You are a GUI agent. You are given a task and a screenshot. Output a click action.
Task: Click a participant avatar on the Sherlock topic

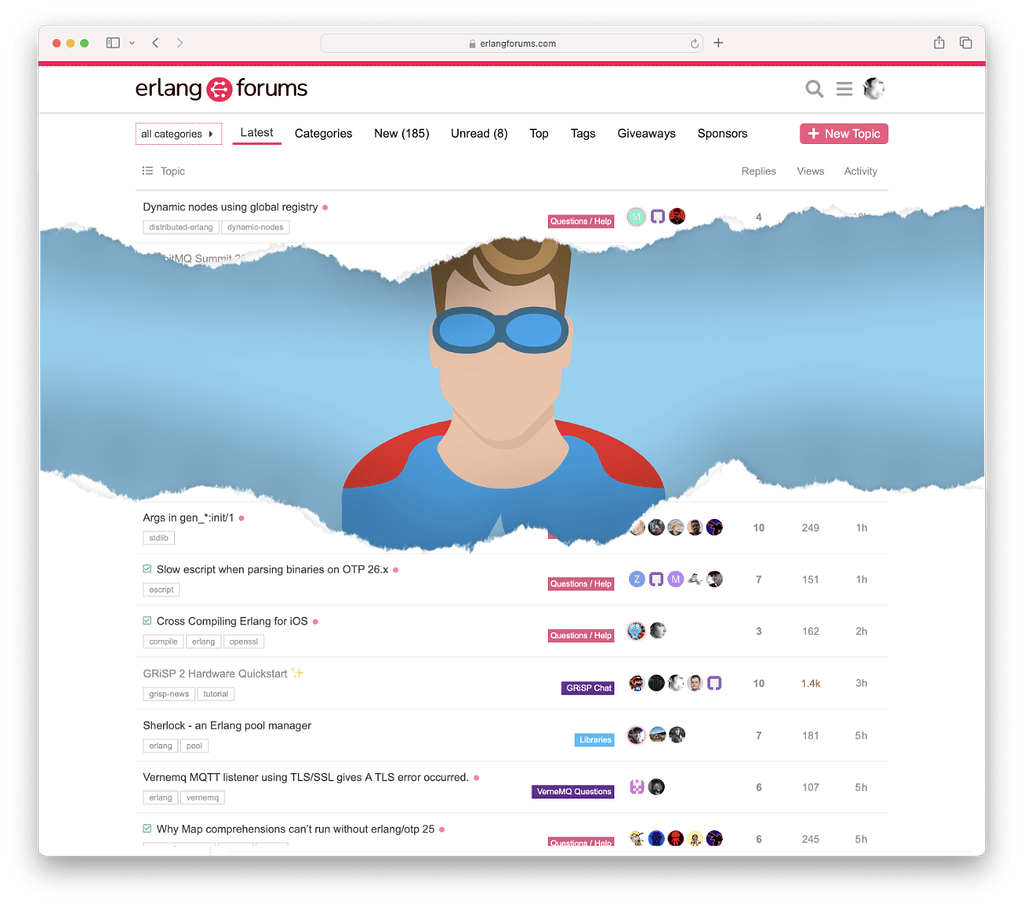[x=657, y=735]
